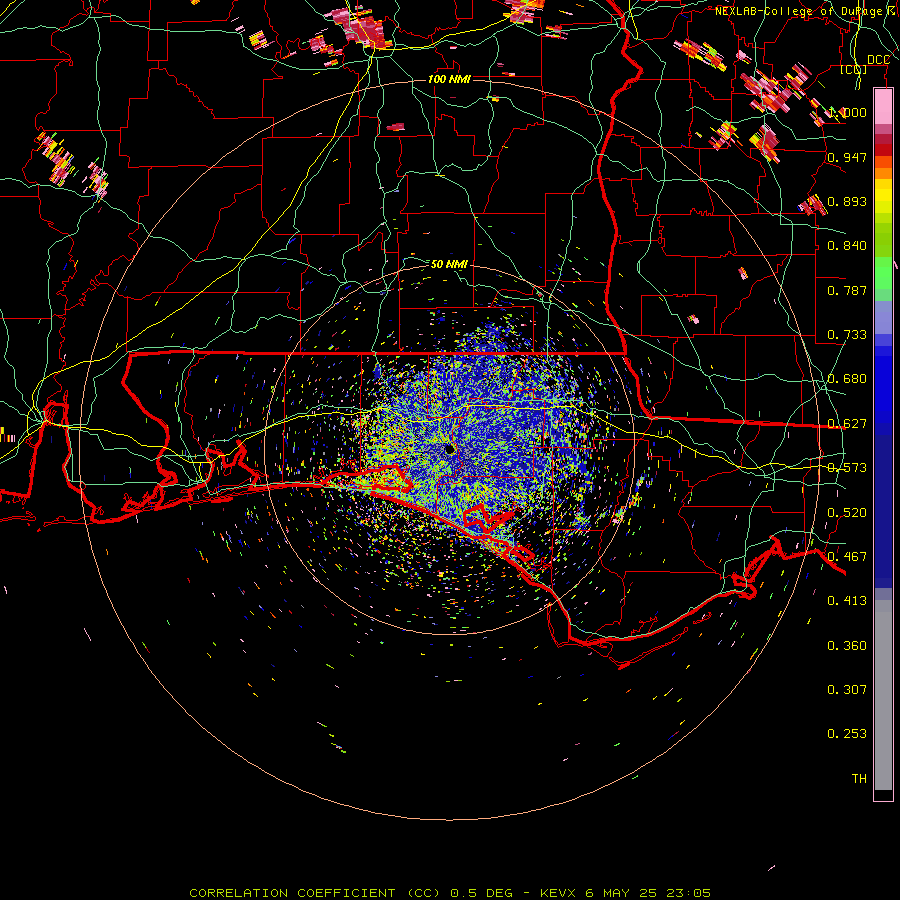The image size is (900, 900).
Task: Click the Correlation Coefficient caption at bottom
Action: pyautogui.click(x=450, y=893)
